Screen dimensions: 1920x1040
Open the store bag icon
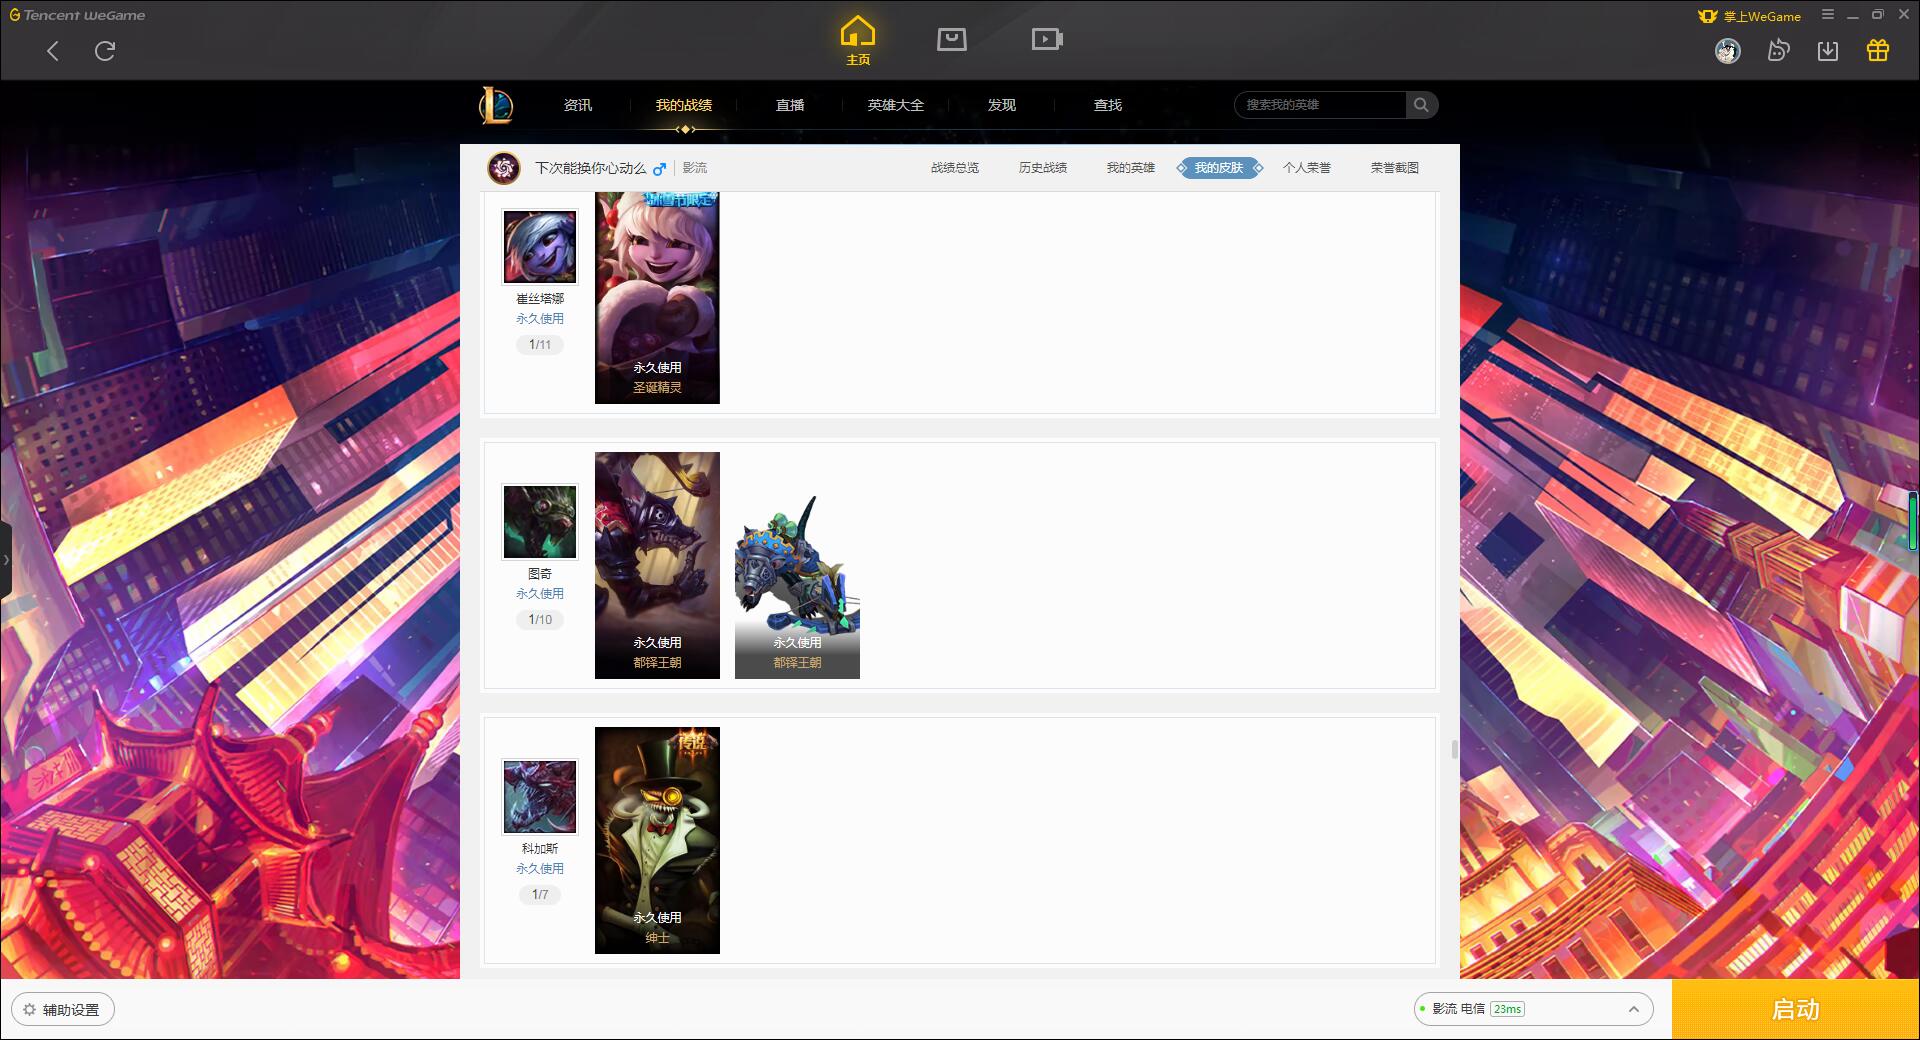click(x=951, y=39)
